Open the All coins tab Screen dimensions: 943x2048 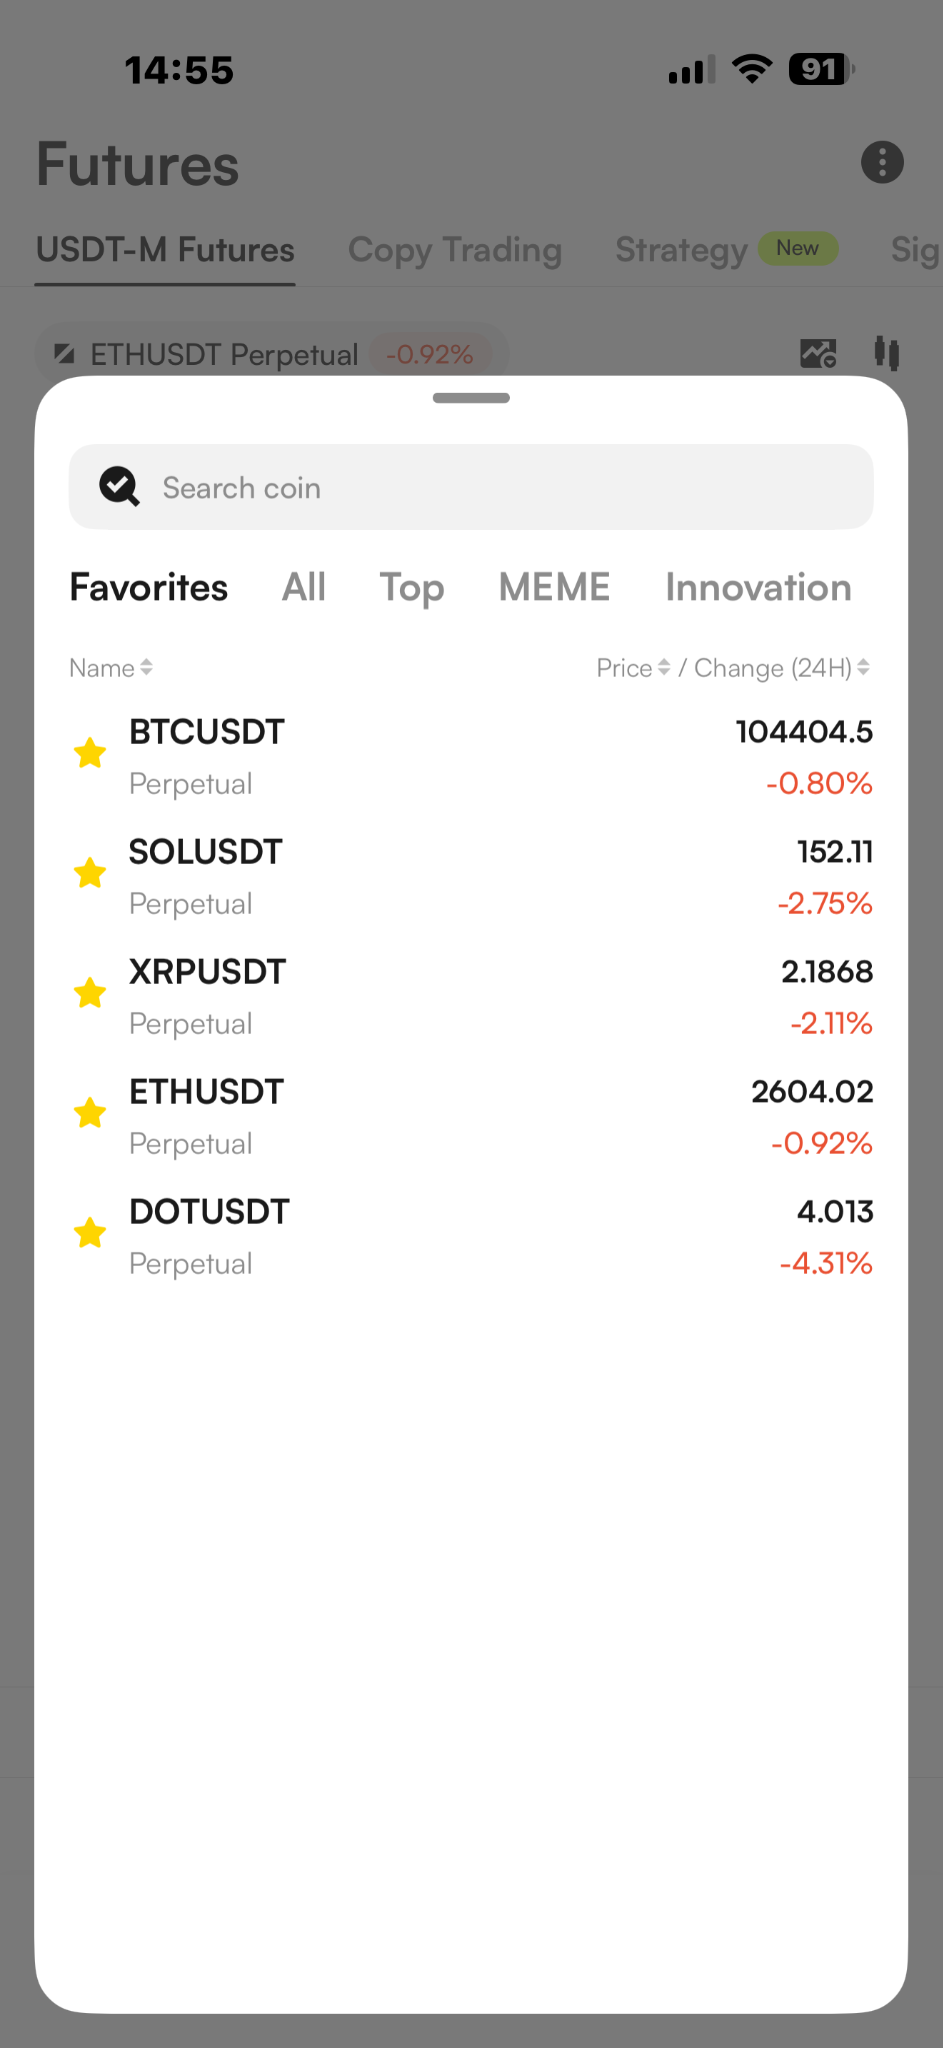point(304,587)
